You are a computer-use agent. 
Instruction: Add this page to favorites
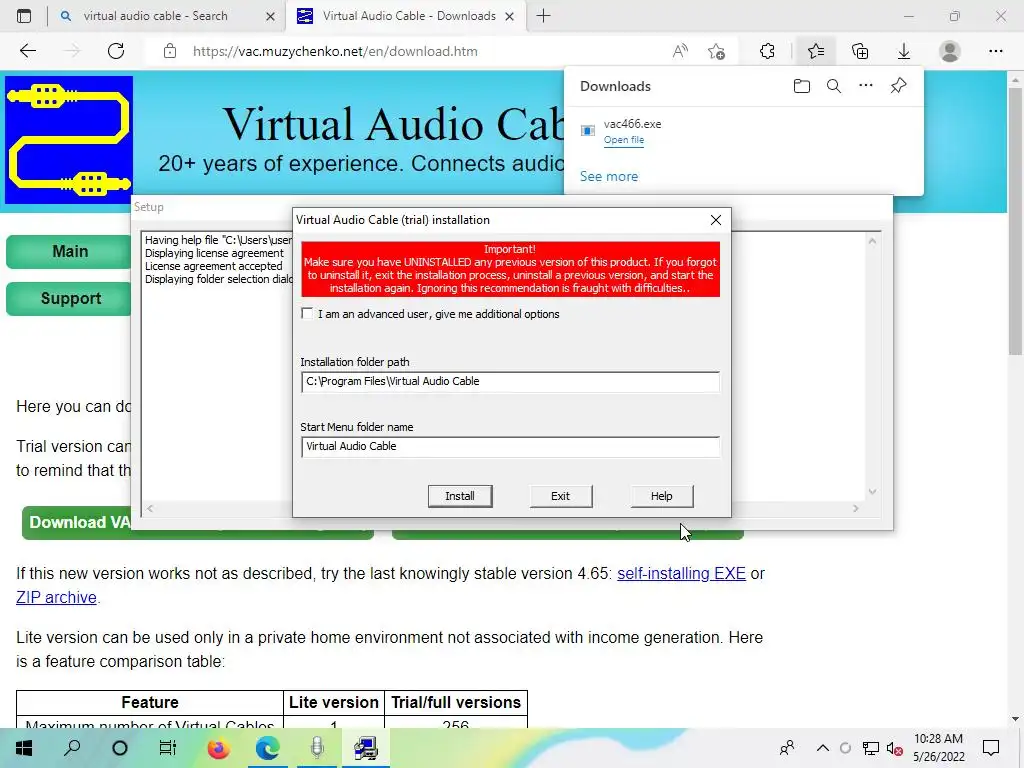[716, 51]
